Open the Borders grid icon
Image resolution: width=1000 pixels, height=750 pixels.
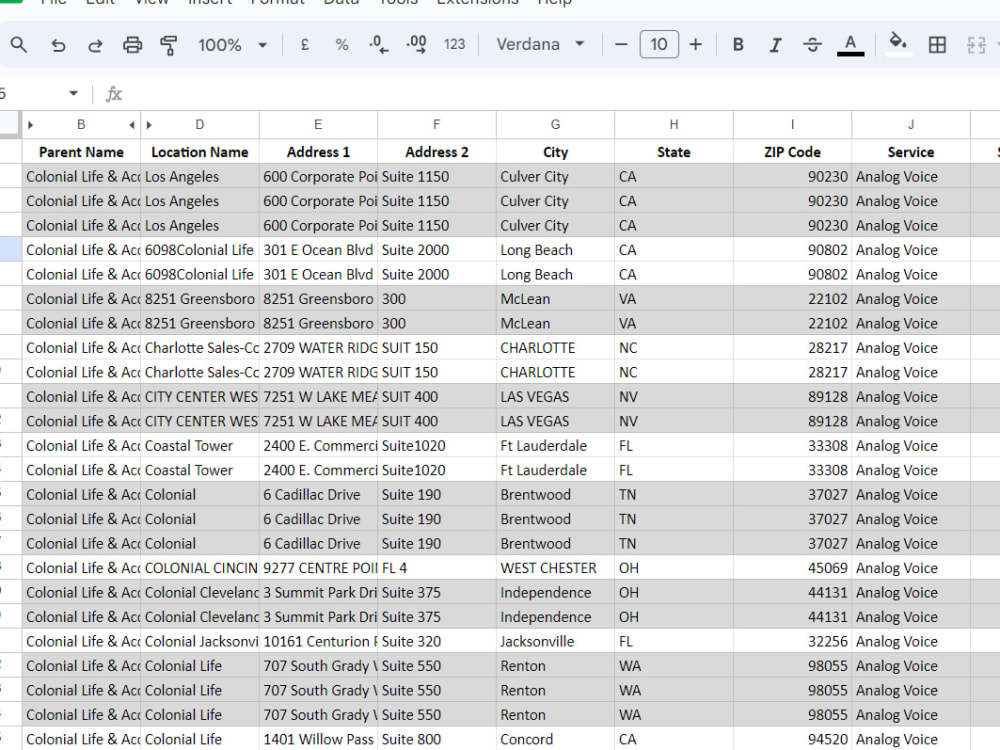937,45
